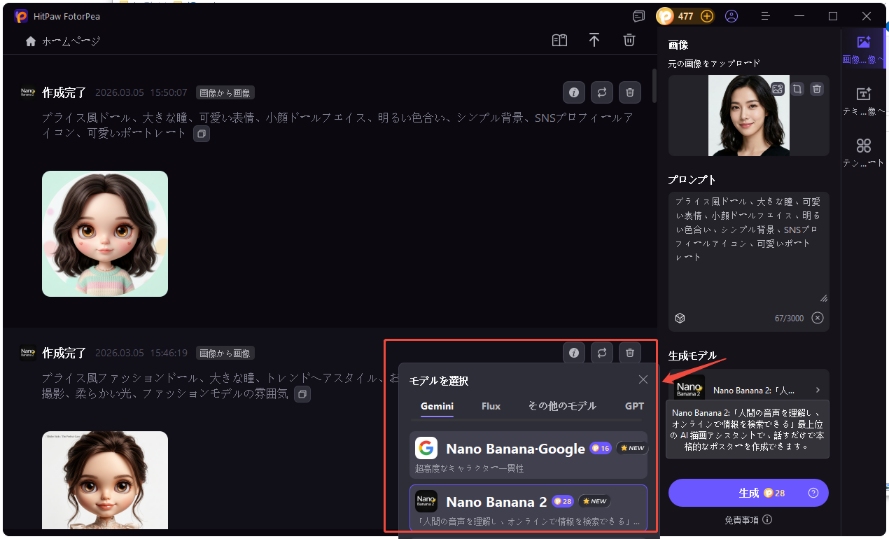
Task: Click the 477 coin balance icon
Action: (665, 16)
